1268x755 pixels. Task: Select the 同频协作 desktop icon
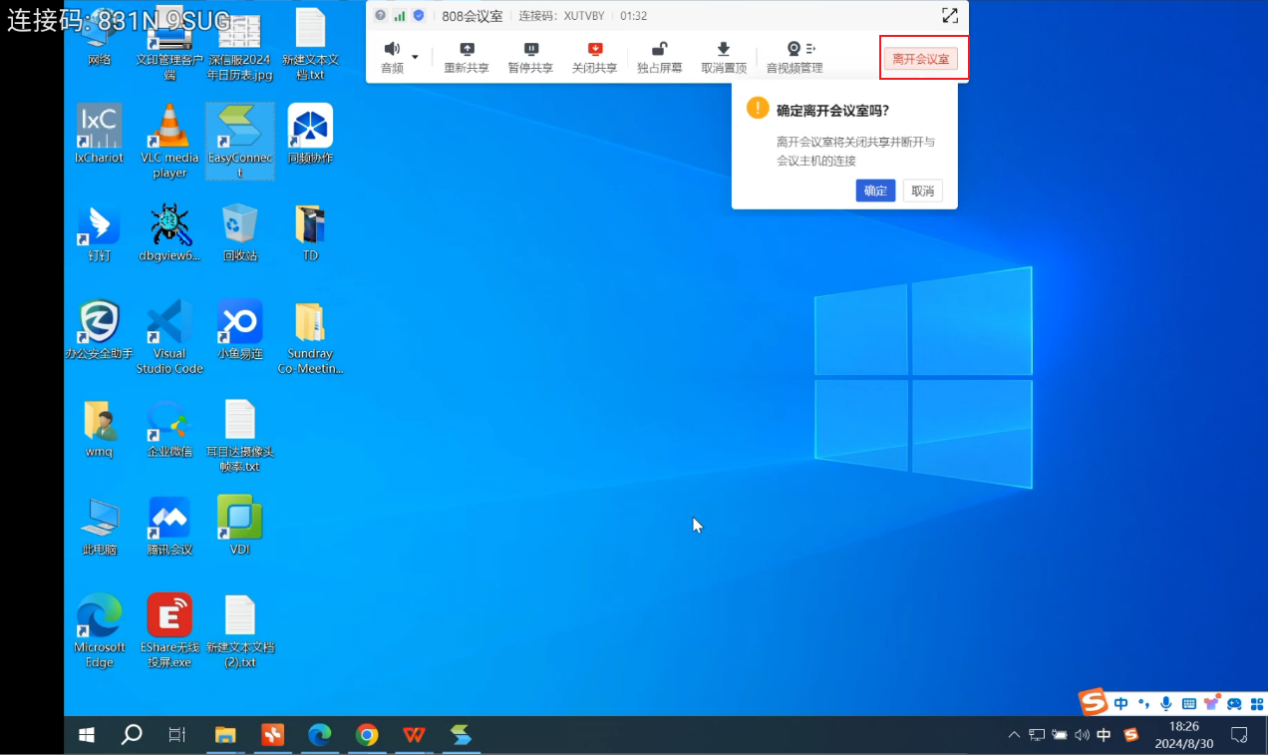(x=310, y=134)
